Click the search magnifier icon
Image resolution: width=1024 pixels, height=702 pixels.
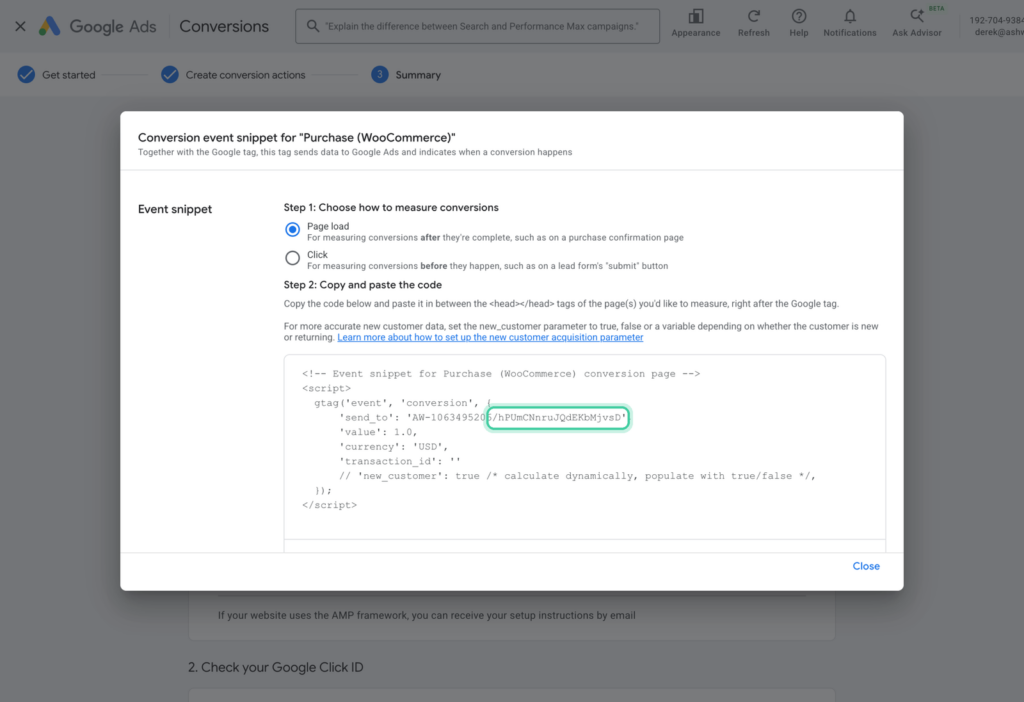tap(313, 26)
